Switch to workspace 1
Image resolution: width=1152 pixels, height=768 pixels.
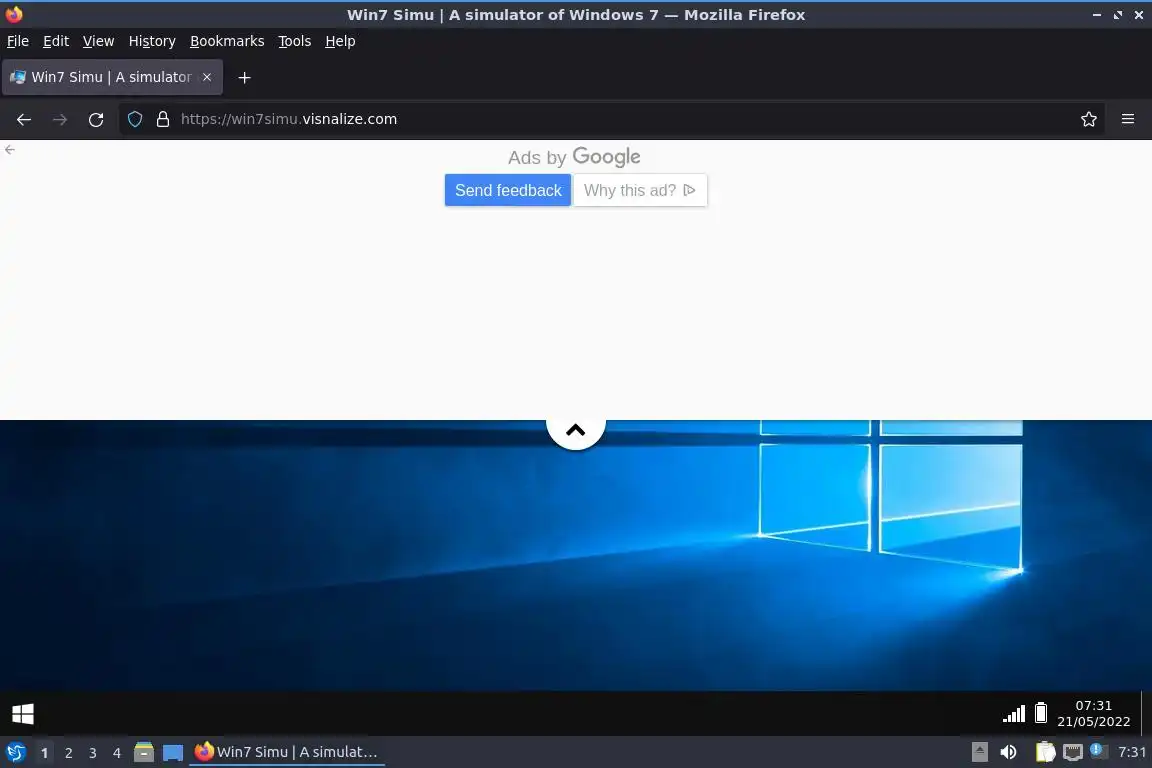coord(45,753)
